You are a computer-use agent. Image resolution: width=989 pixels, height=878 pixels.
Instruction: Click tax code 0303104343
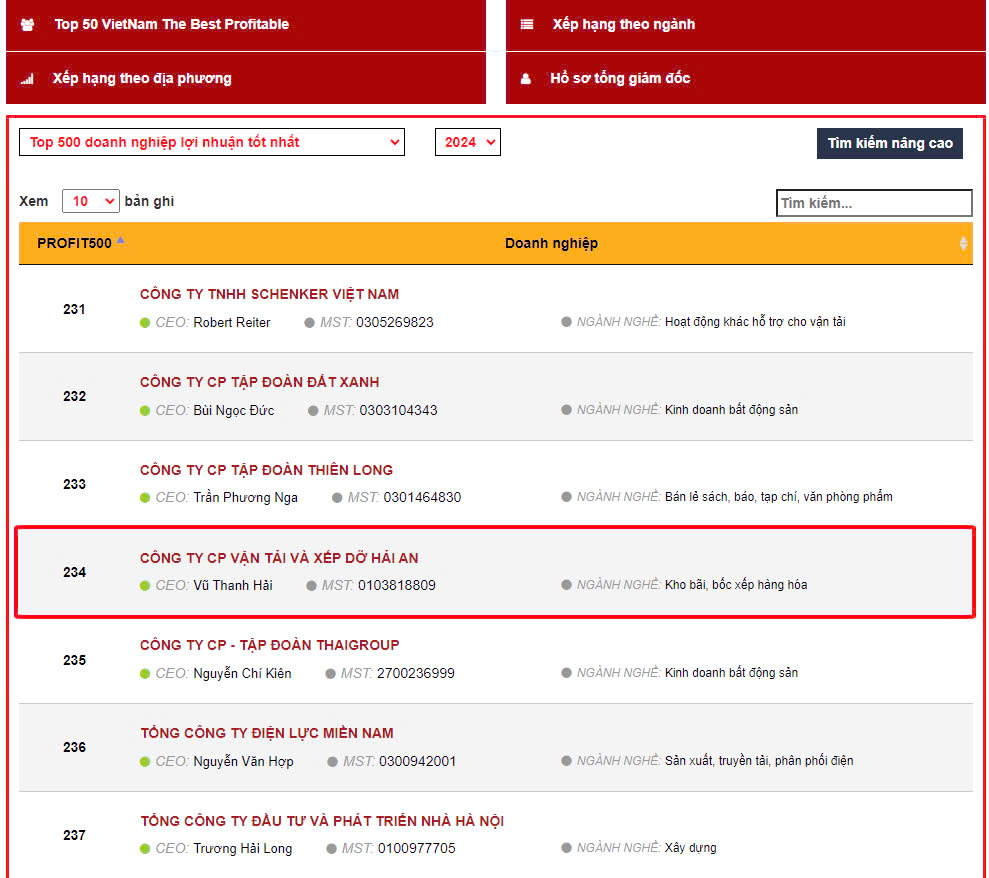tap(399, 411)
